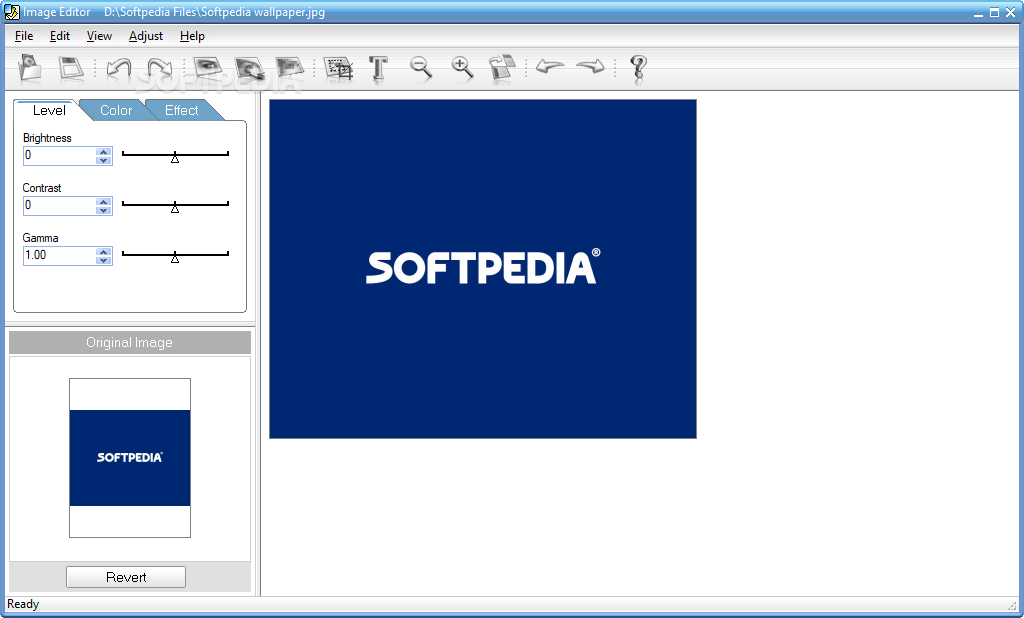The image size is (1024, 618).
Task: Click the Gamma value field showing 1.00
Action: click(x=59, y=255)
